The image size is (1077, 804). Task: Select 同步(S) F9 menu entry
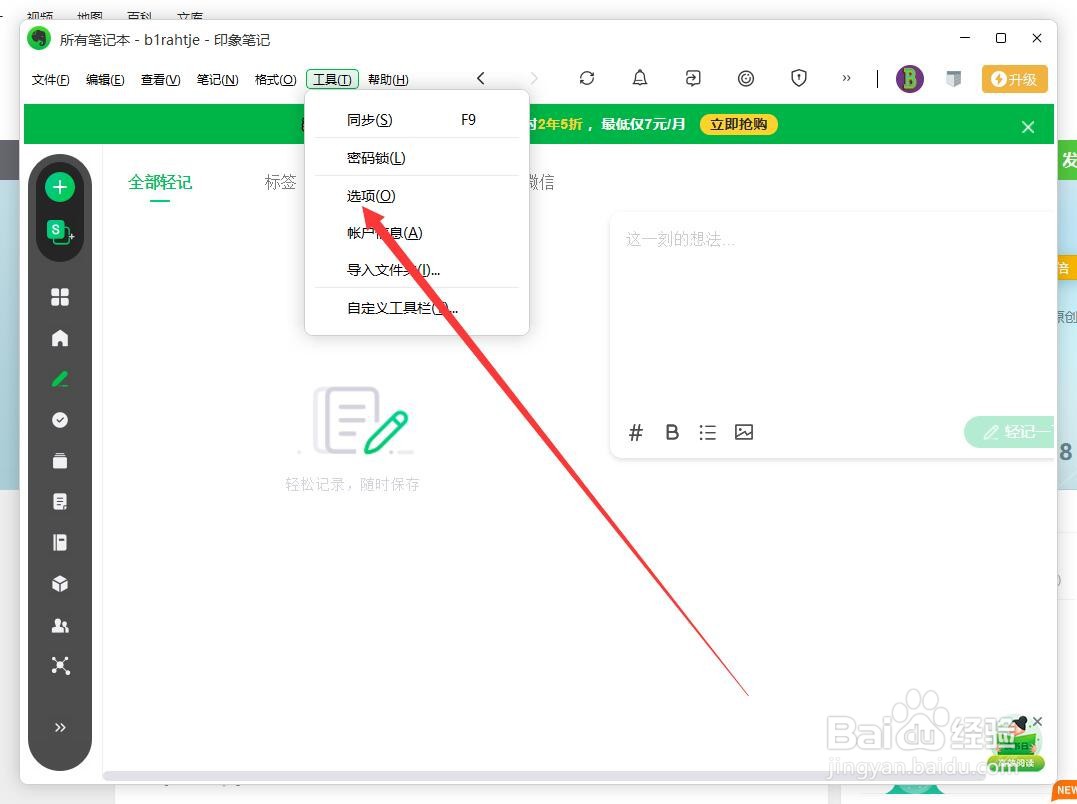(417, 120)
